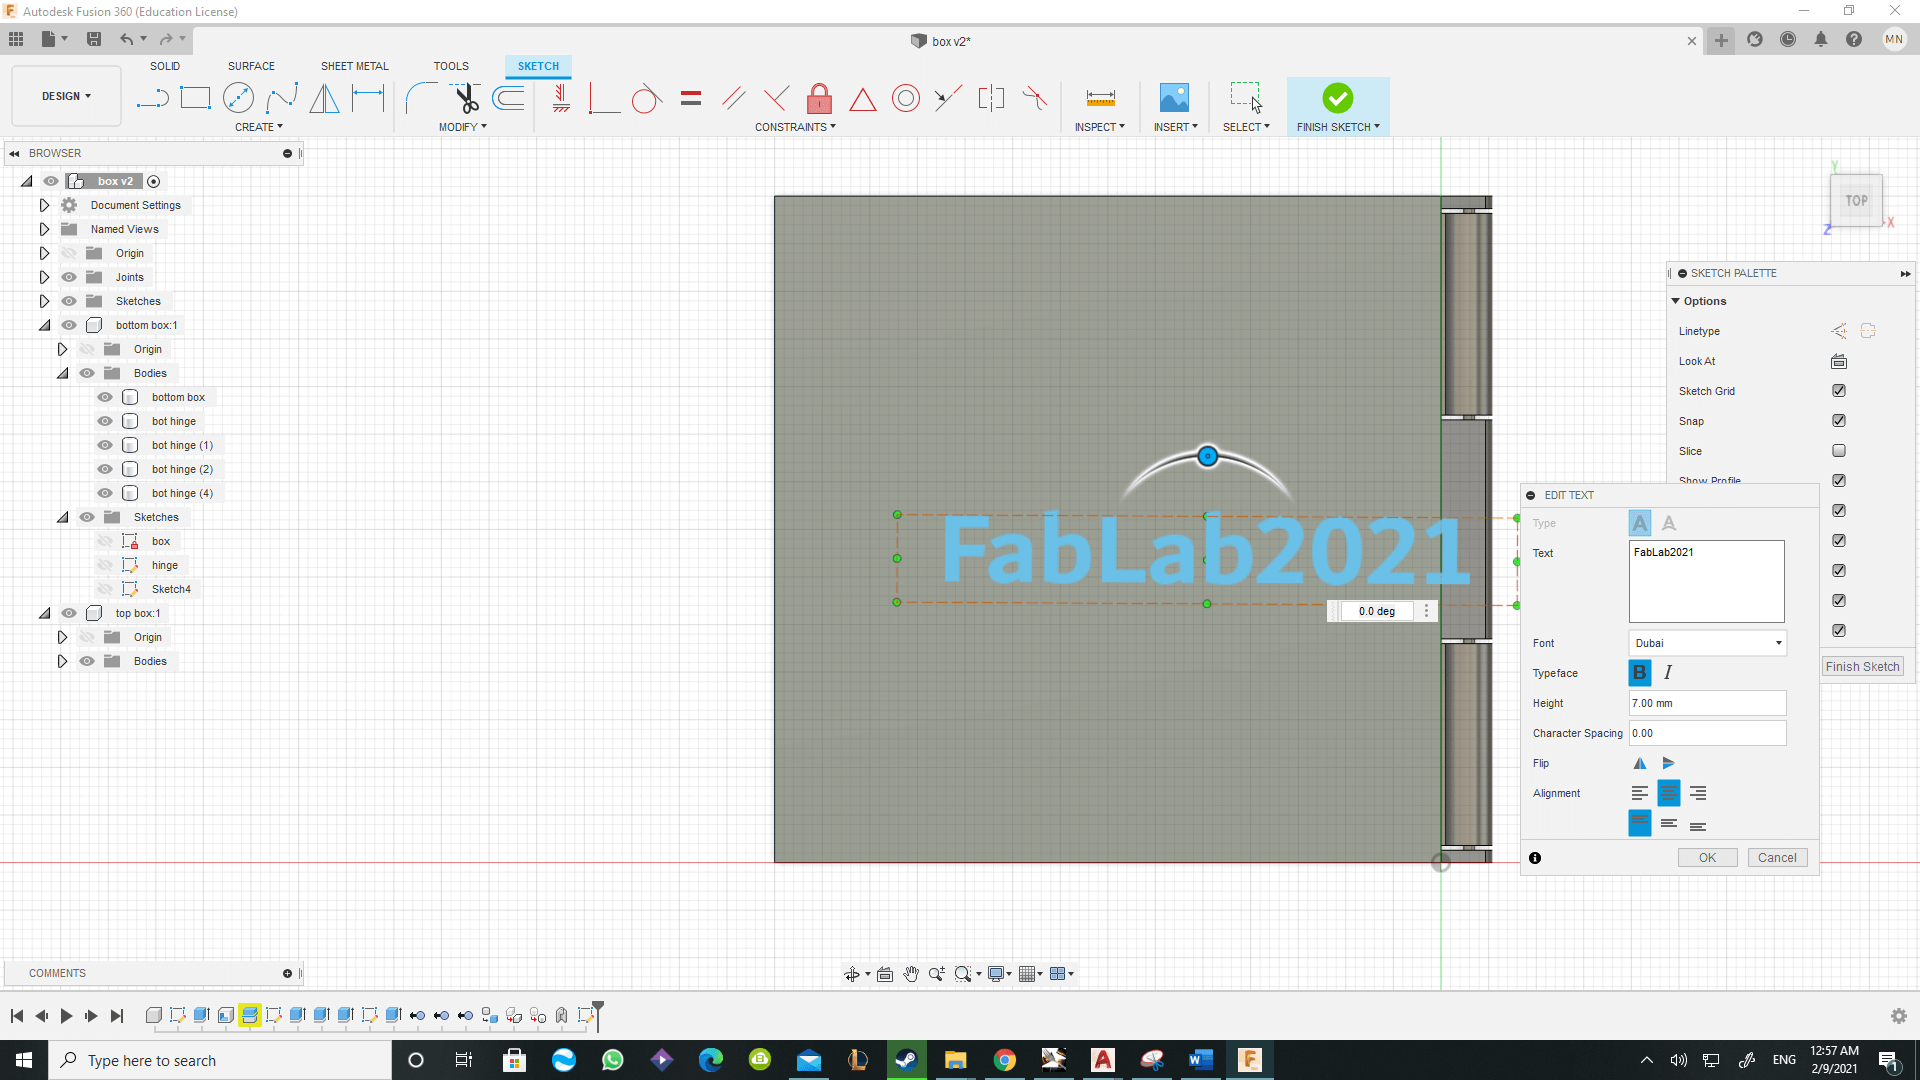Viewport: 1920px width, 1080px height.
Task: Click Cancel in Edit Text dialog
Action: 1777,858
